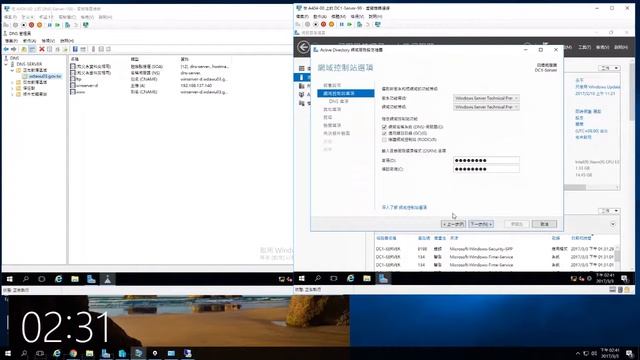Click confirm password input field
Image resolution: width=640 pixels, height=360 pixels.
pos(486,169)
